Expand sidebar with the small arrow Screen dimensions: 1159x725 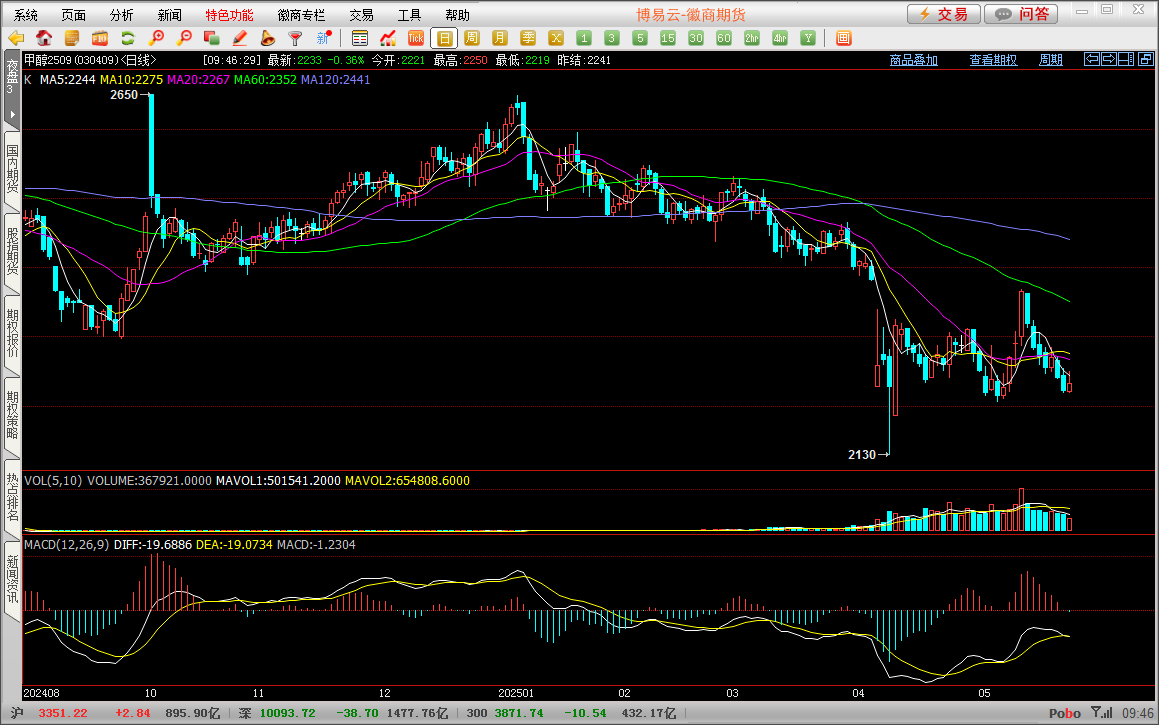(x=12, y=115)
